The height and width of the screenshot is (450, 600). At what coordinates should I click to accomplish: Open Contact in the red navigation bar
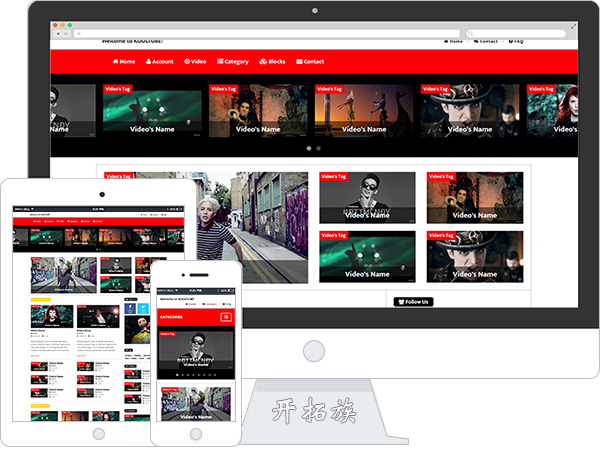pos(310,62)
